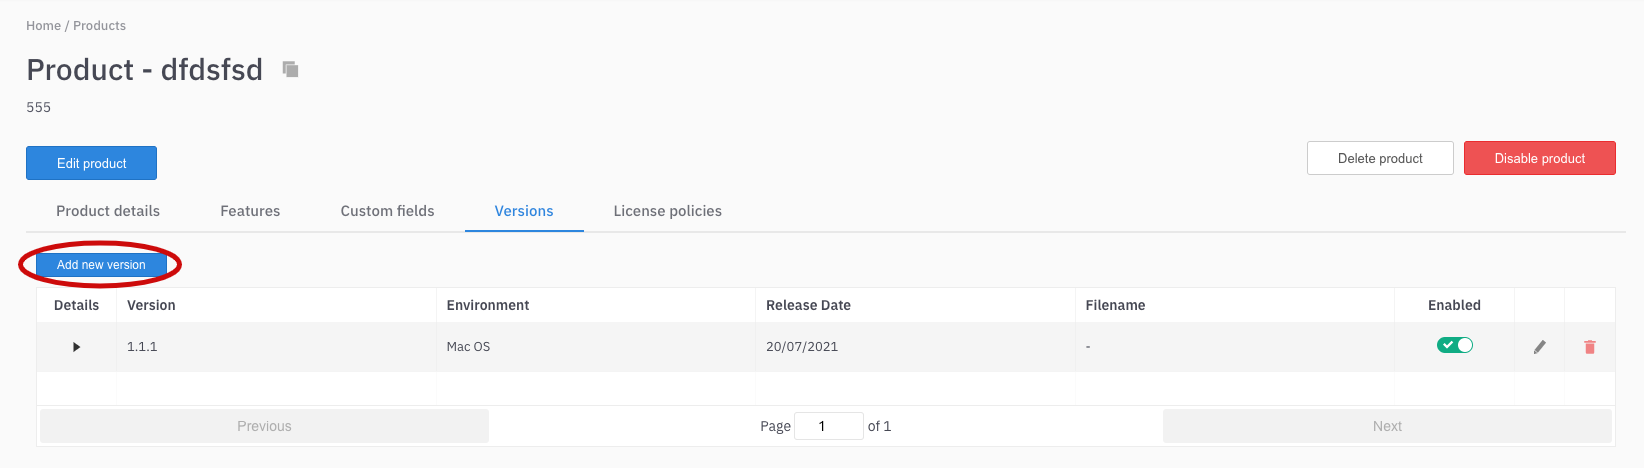Navigate to Home in the breadcrumb
1644x468 pixels.
[x=43, y=26]
